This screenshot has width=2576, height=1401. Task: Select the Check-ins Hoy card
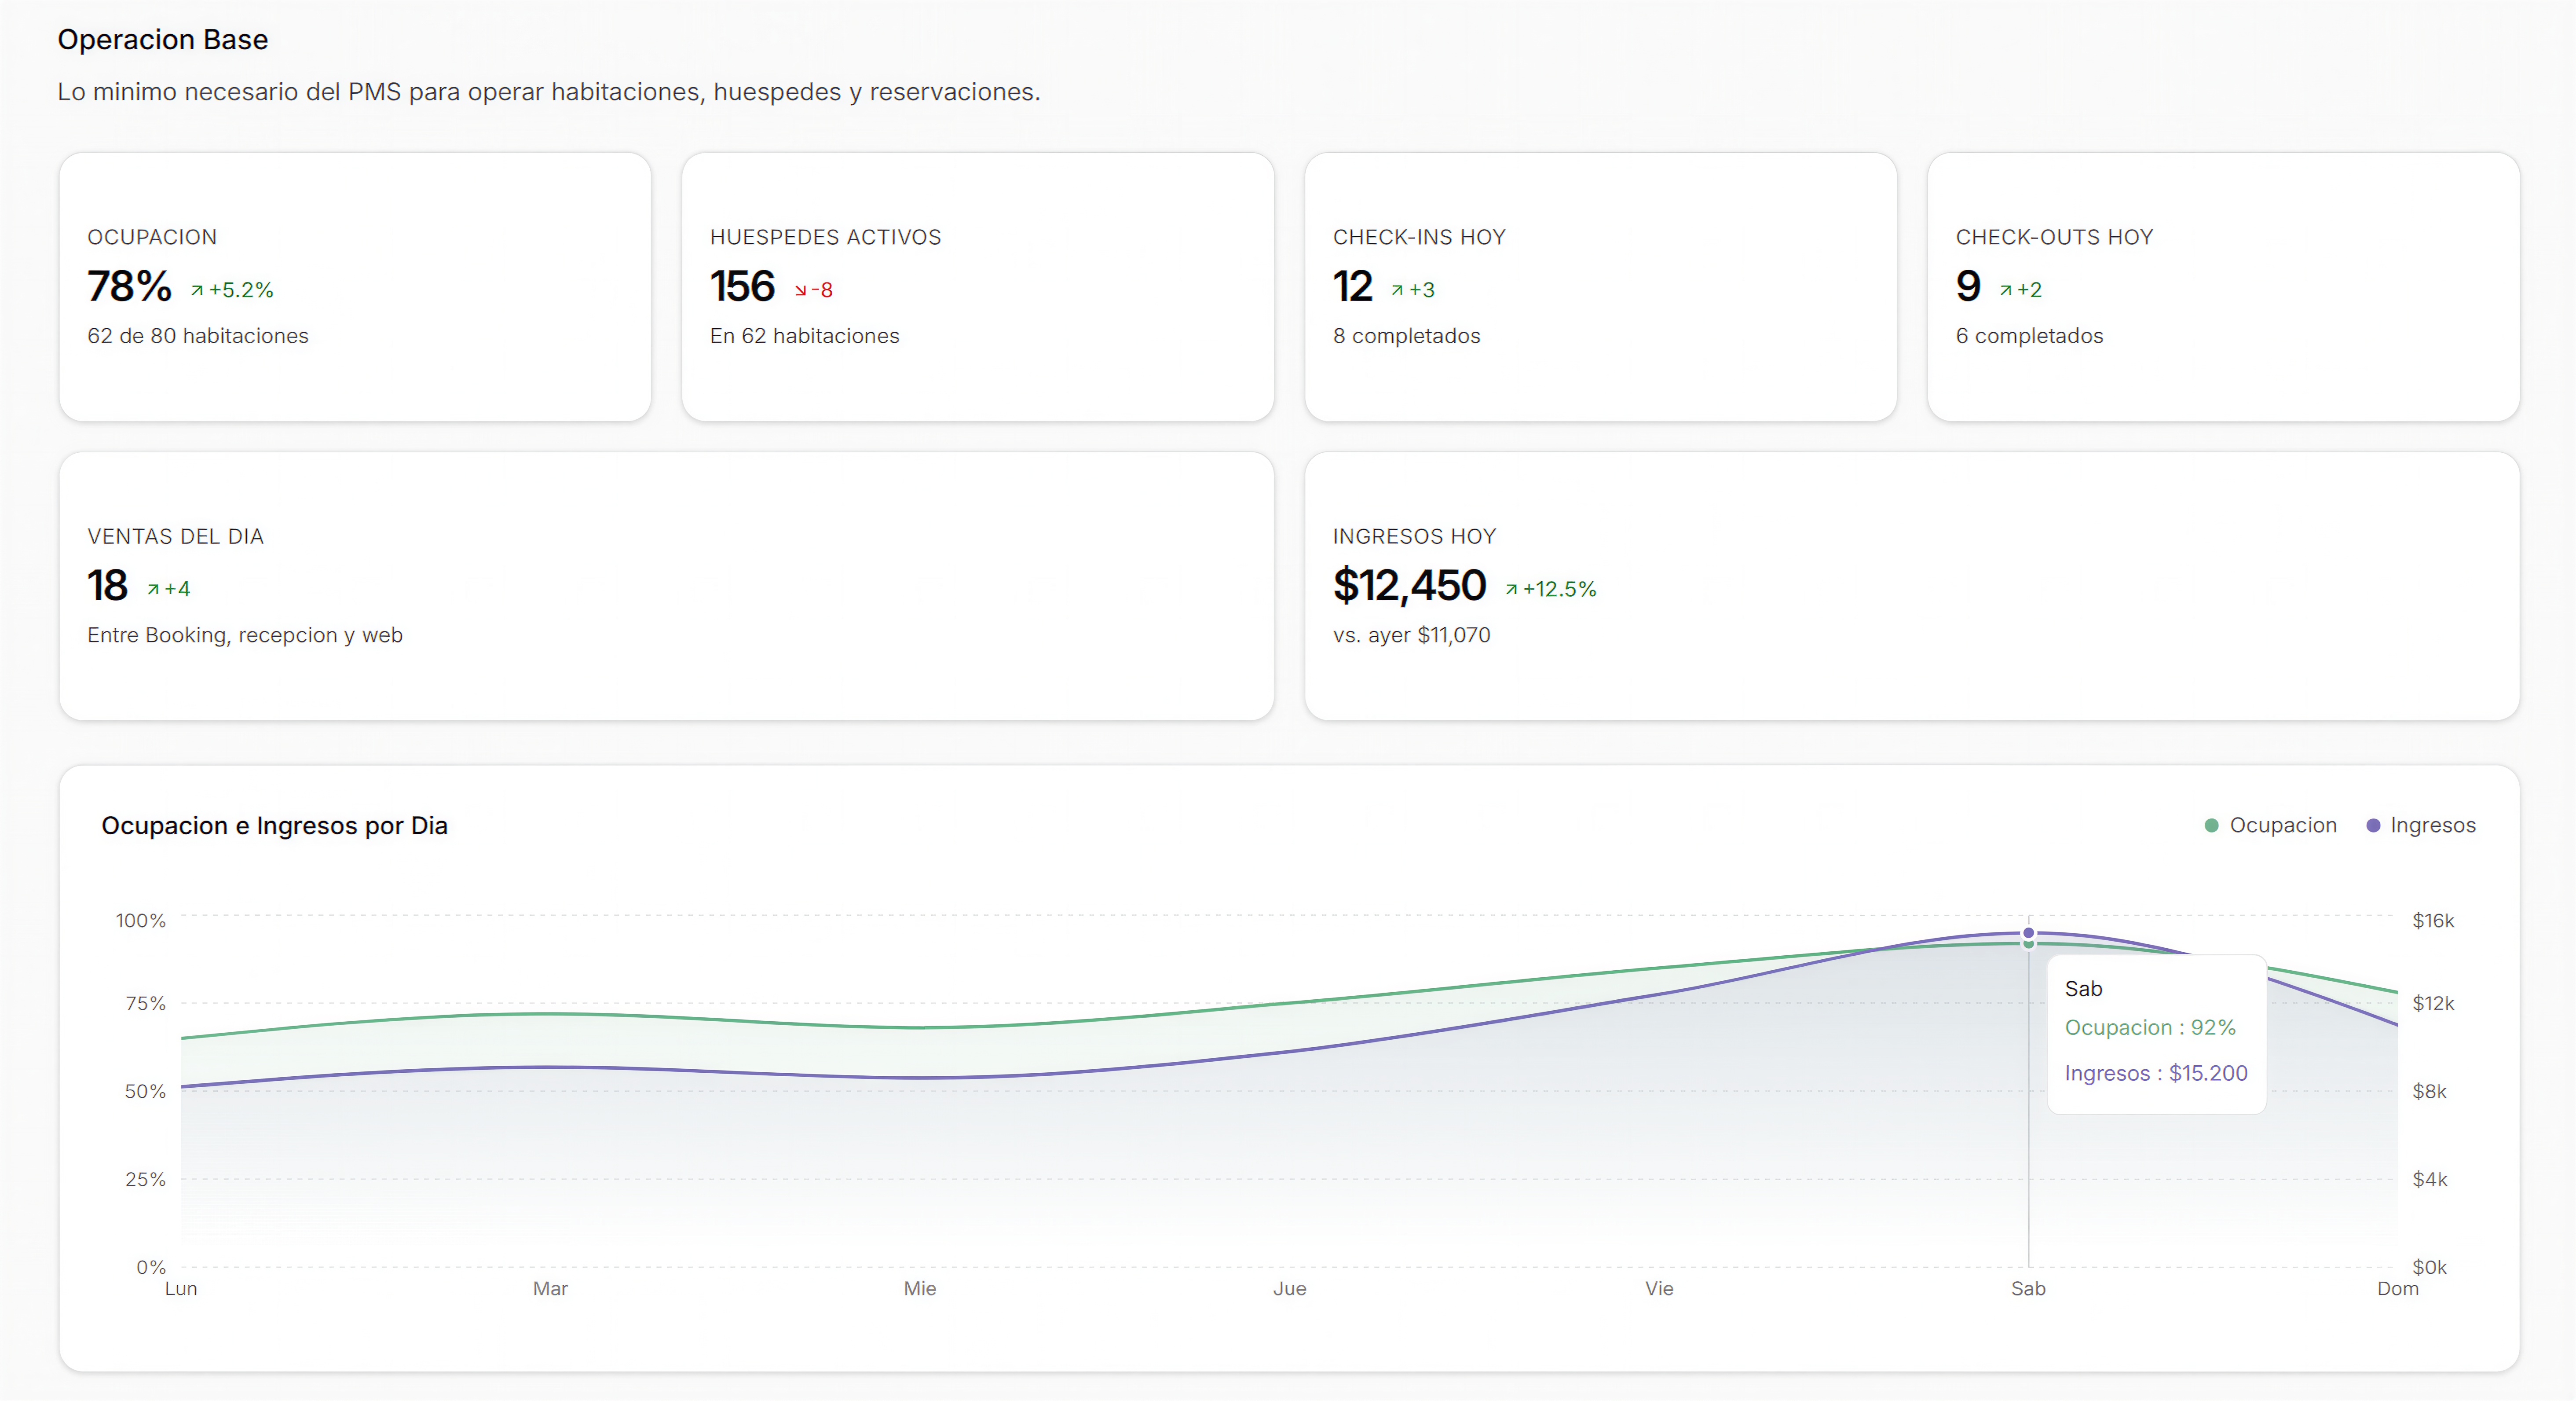click(1600, 287)
